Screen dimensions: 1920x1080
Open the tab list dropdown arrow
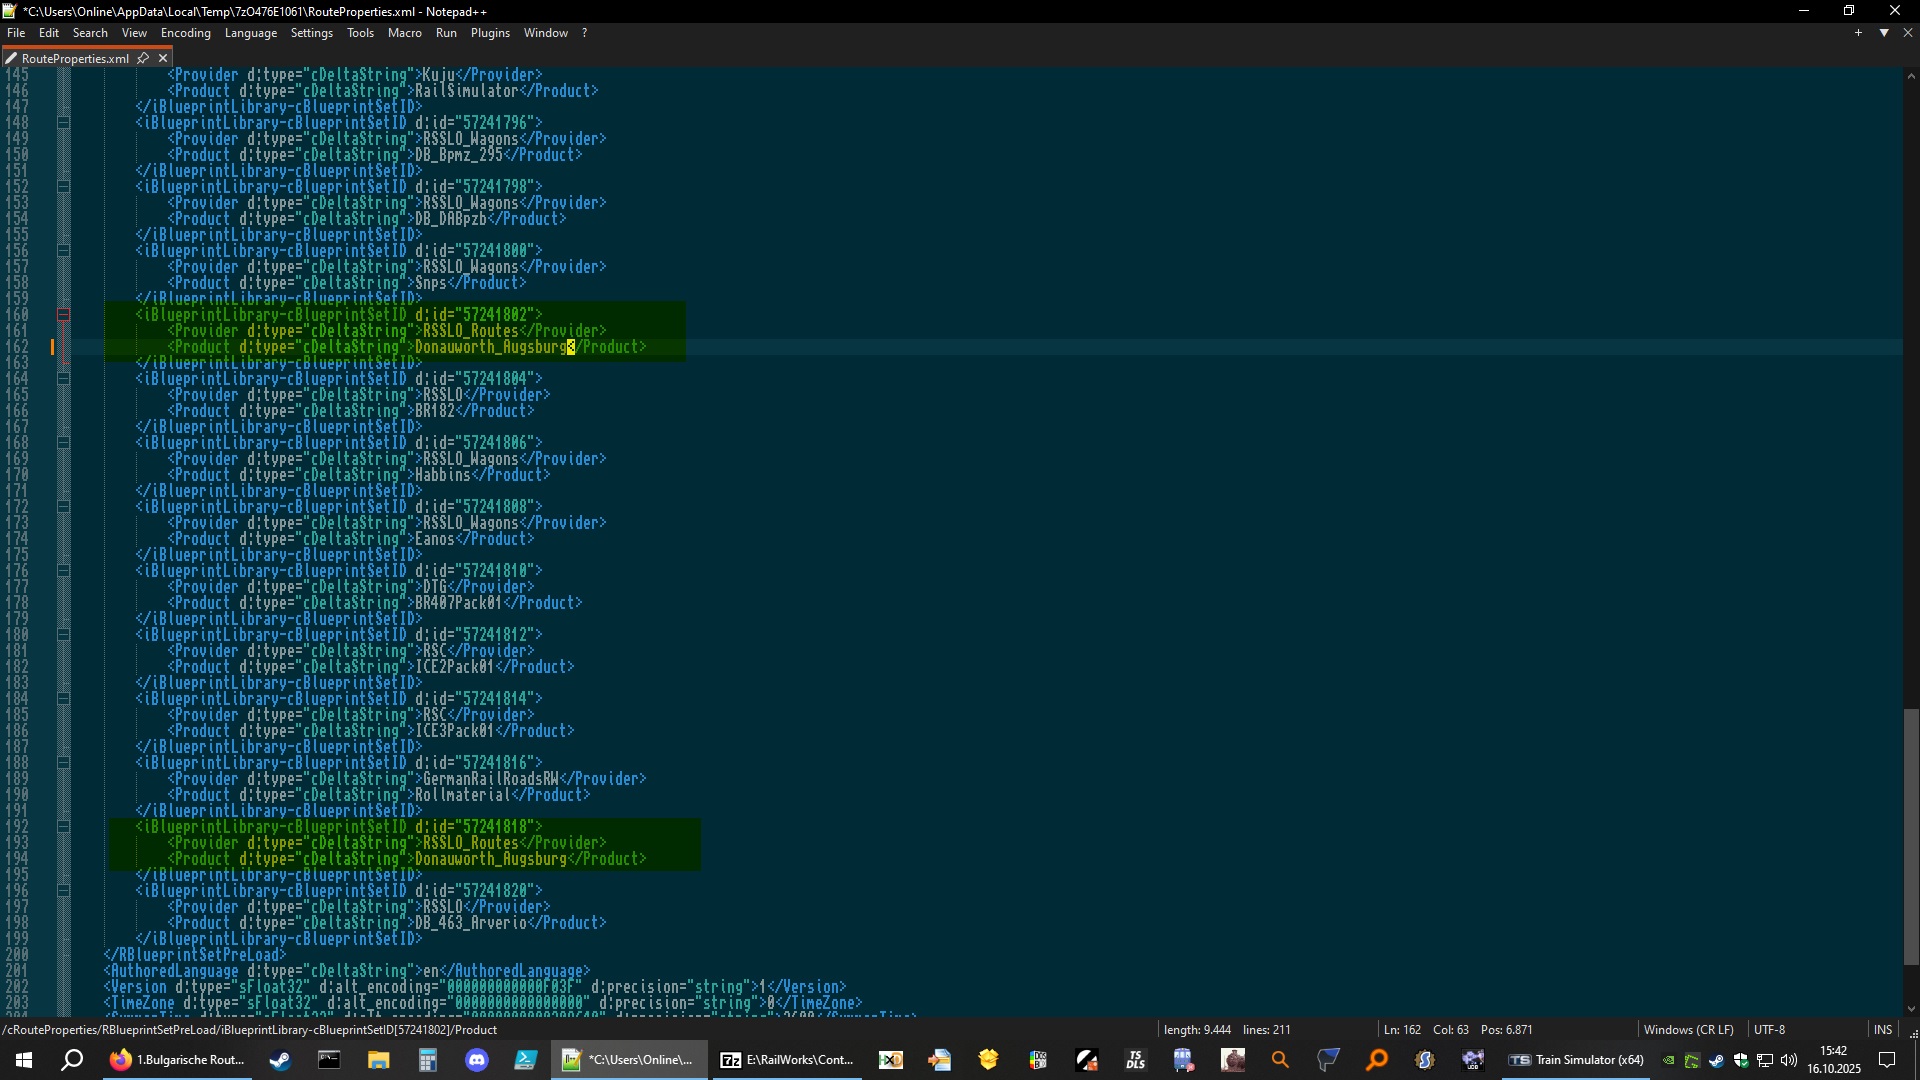coord(1884,33)
